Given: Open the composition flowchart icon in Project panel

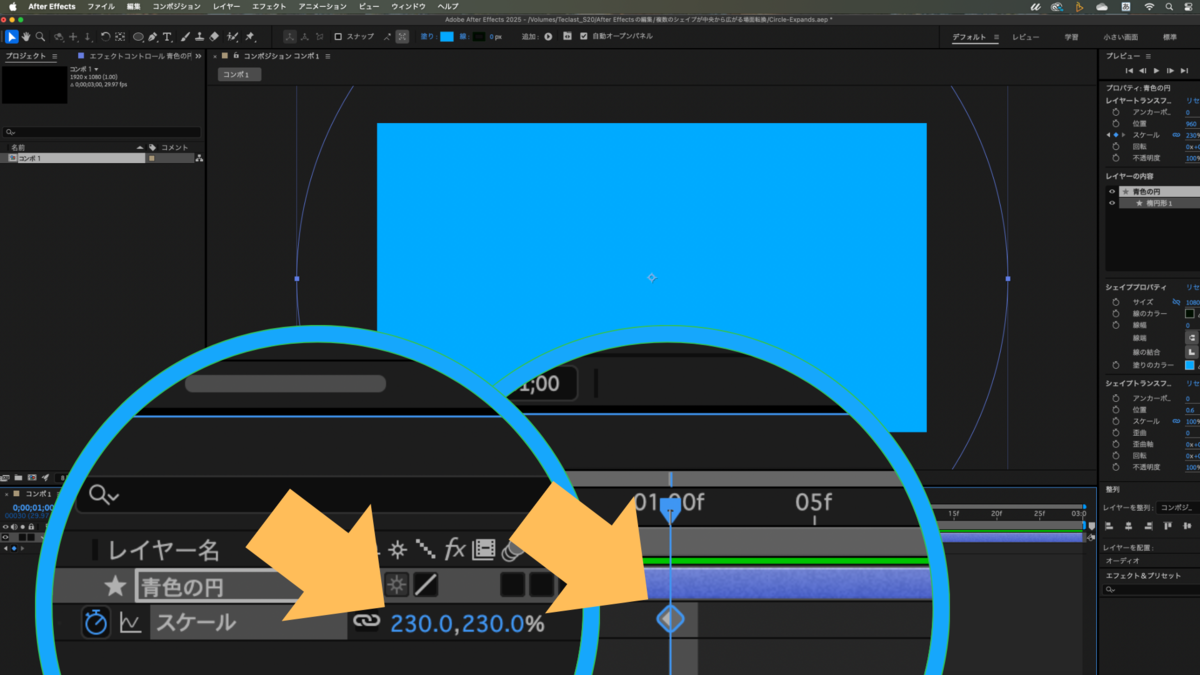Looking at the screenshot, I should (x=199, y=158).
